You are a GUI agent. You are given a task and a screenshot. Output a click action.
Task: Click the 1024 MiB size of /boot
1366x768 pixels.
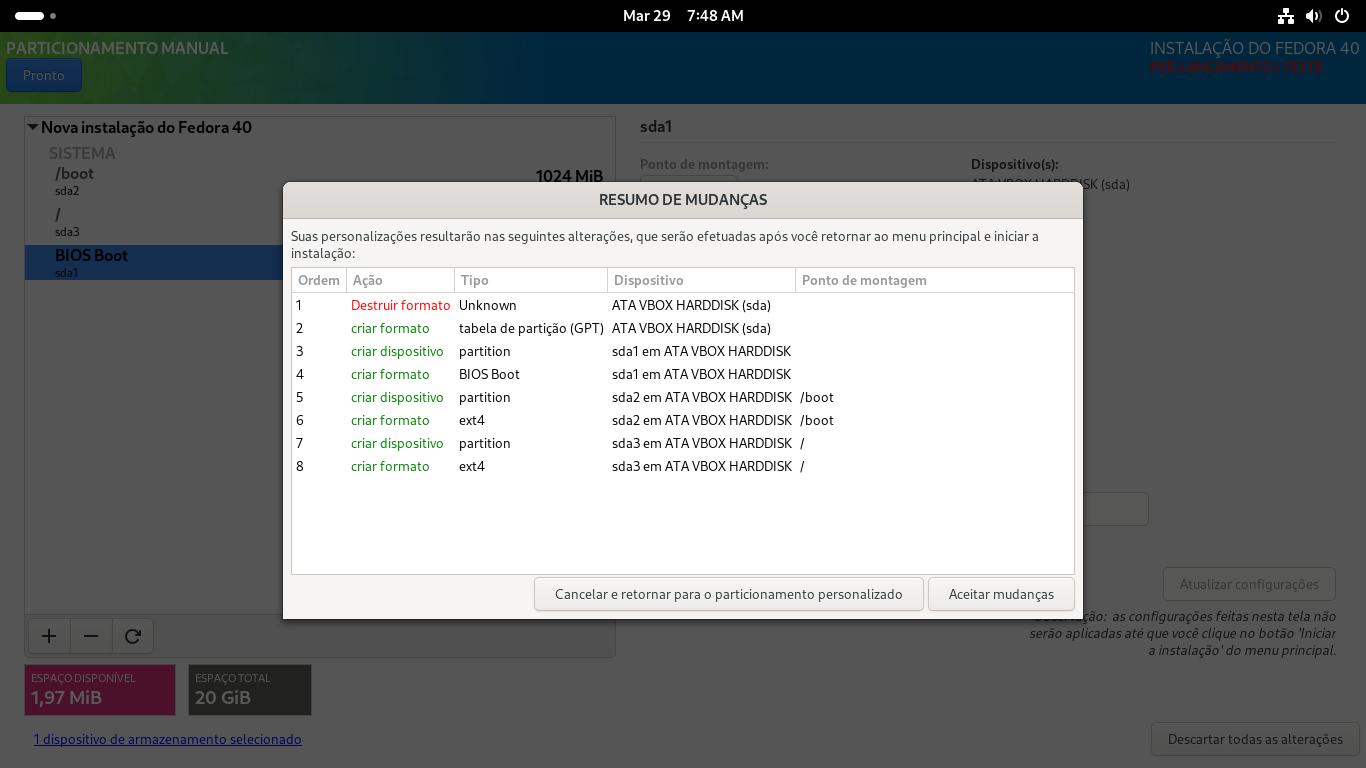[x=569, y=176]
